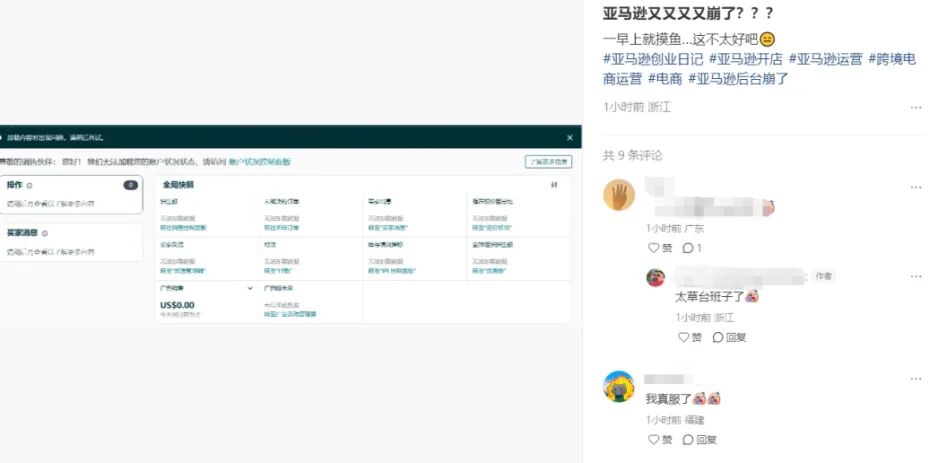This screenshot has height=463, width=938.
Task: Click the 了解更多信息 button
Action: [x=548, y=162]
